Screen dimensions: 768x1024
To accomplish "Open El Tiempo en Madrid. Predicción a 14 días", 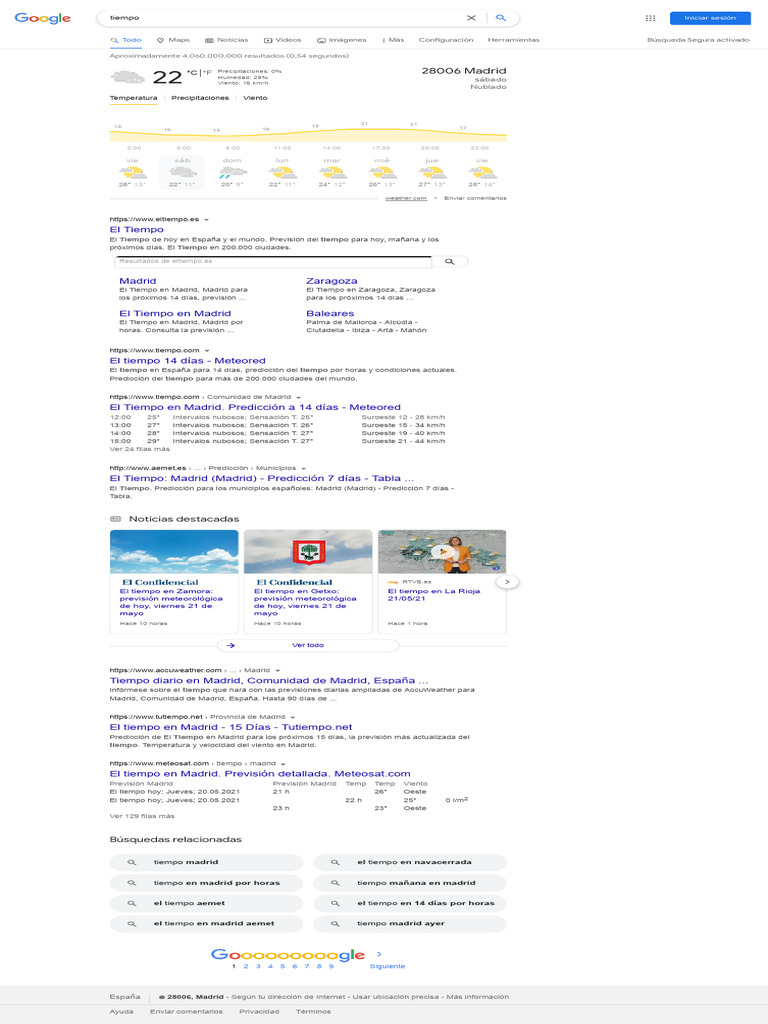I will [255, 407].
